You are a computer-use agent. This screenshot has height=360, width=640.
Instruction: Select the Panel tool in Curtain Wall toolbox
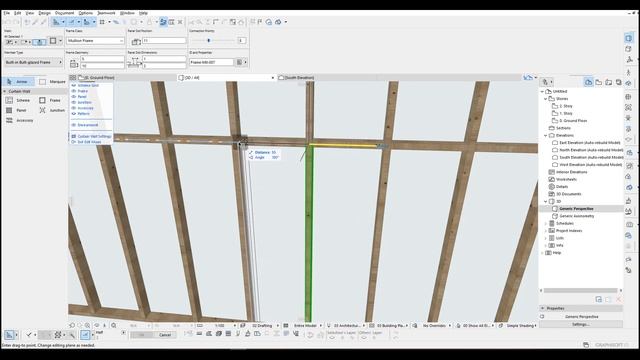pyautogui.click(x=16, y=110)
